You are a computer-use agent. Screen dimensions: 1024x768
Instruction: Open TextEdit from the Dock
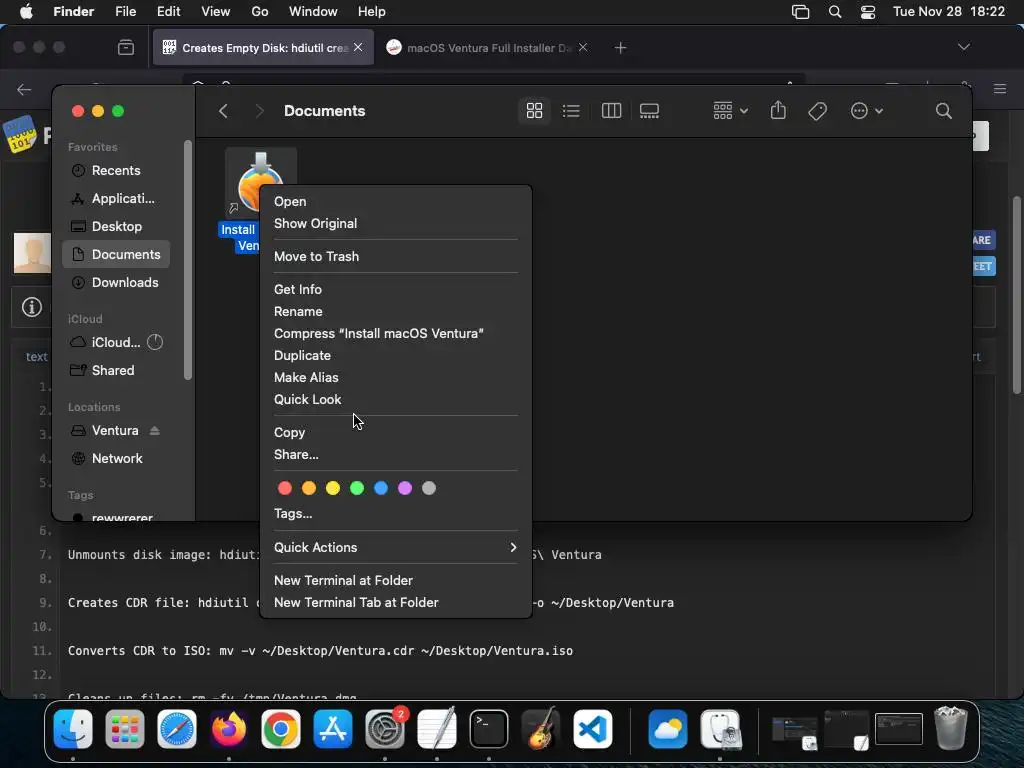coord(437,729)
